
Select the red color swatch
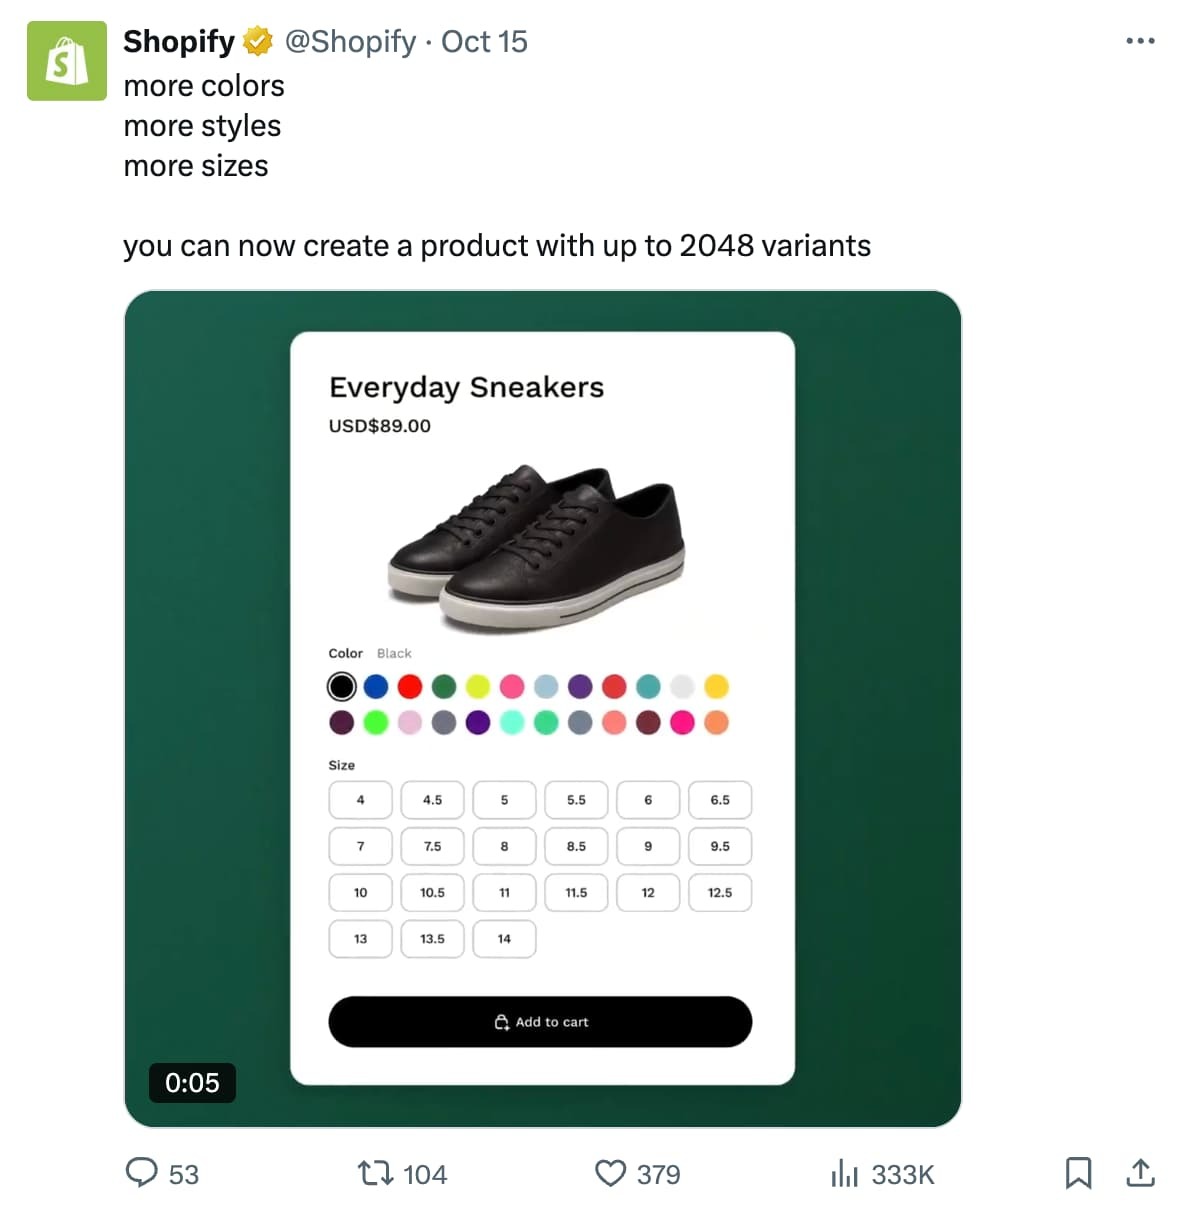coord(409,686)
